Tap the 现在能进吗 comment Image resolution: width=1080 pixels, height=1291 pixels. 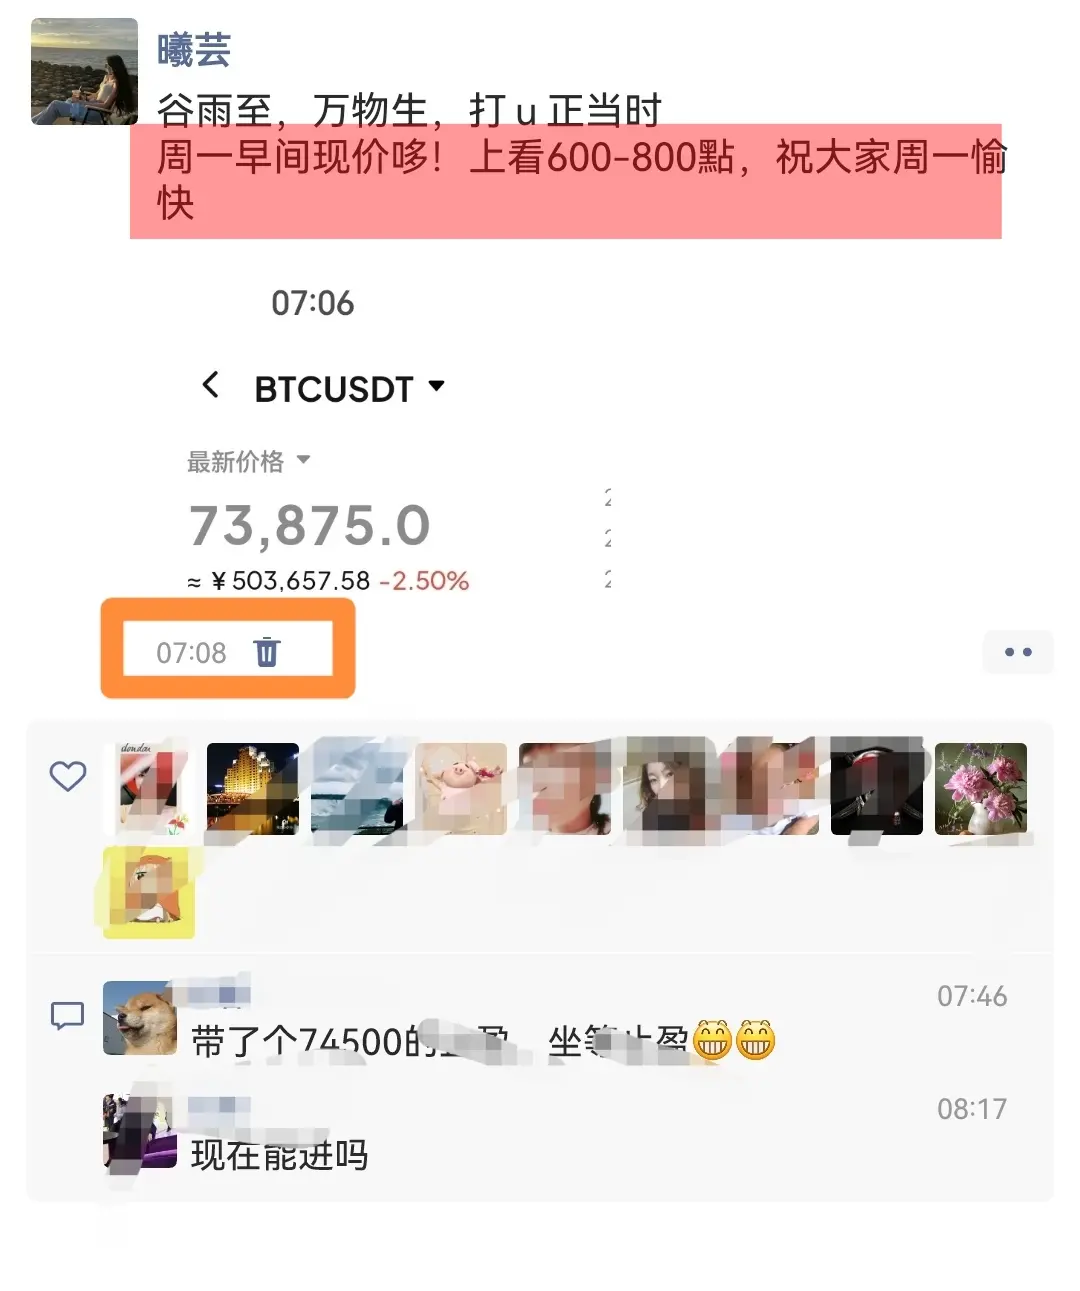point(280,1155)
